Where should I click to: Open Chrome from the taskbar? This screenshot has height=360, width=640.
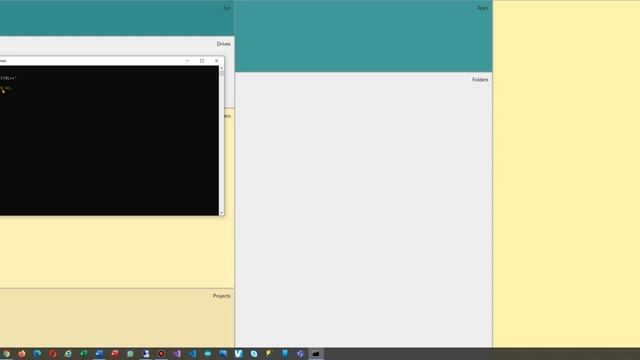click(6, 354)
